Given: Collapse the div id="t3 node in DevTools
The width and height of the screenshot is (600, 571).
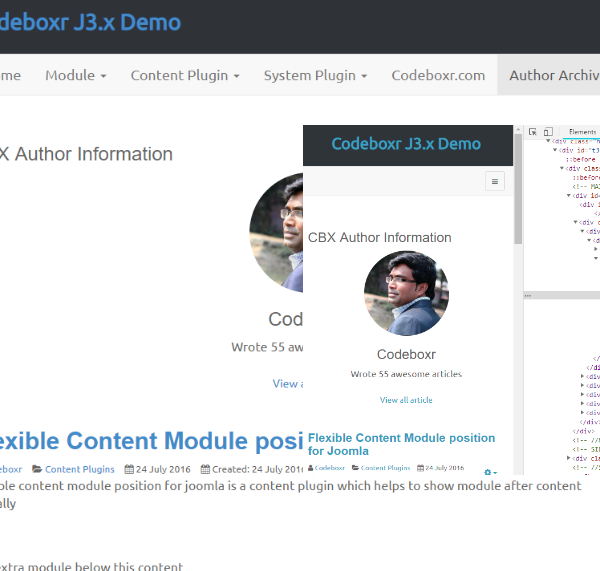Looking at the screenshot, I should (x=555, y=150).
